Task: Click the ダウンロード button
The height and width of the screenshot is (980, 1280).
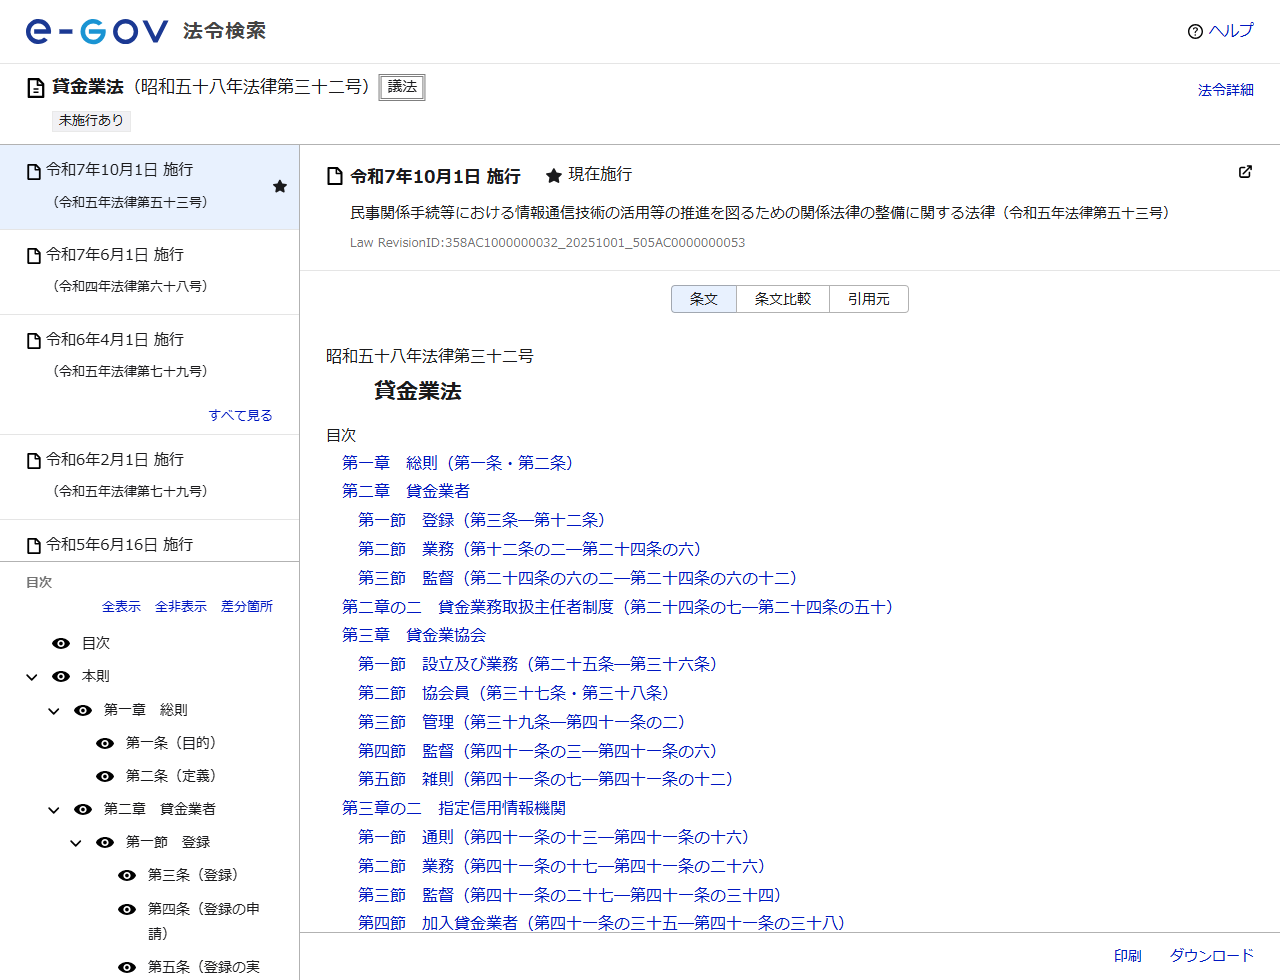Action: [1212, 956]
